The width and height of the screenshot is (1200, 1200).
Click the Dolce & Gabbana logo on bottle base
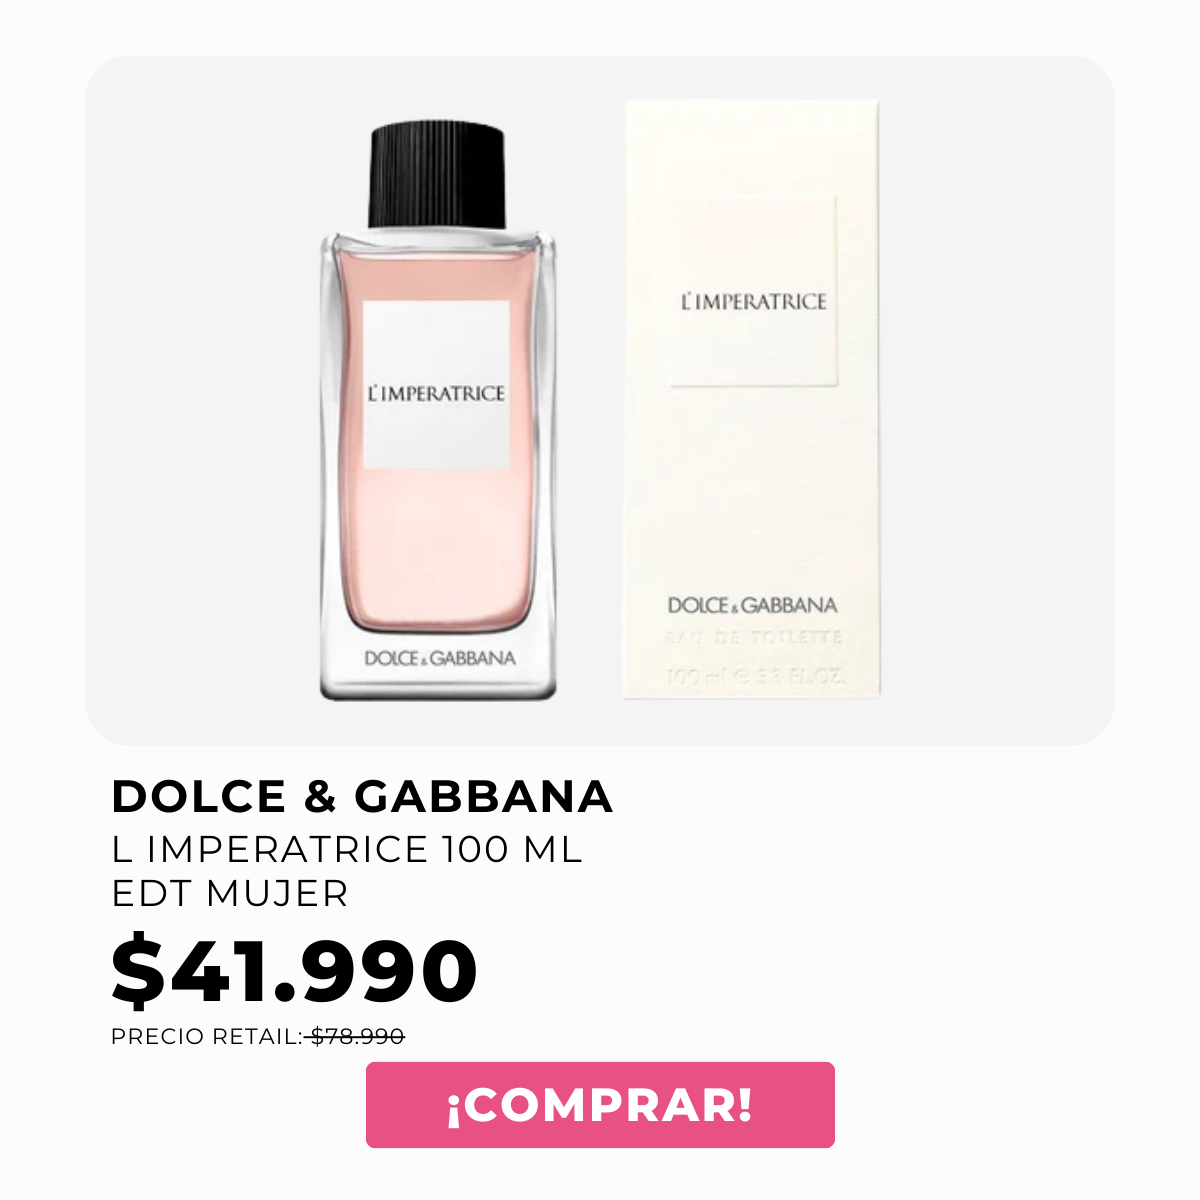coord(440,658)
